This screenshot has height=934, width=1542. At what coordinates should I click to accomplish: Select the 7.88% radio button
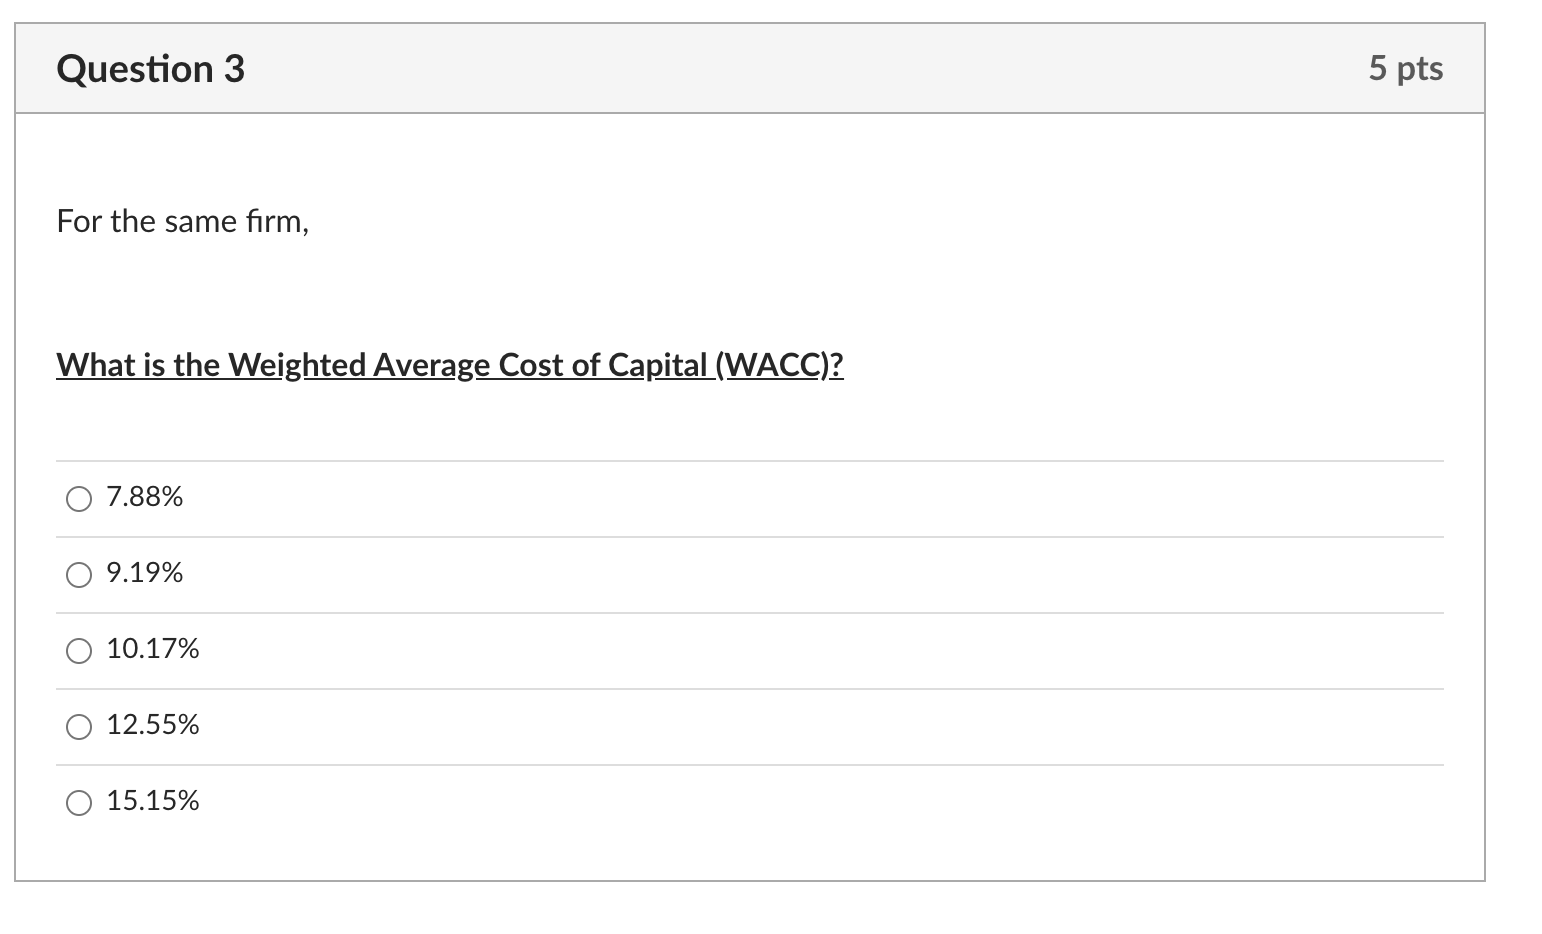coord(78,498)
